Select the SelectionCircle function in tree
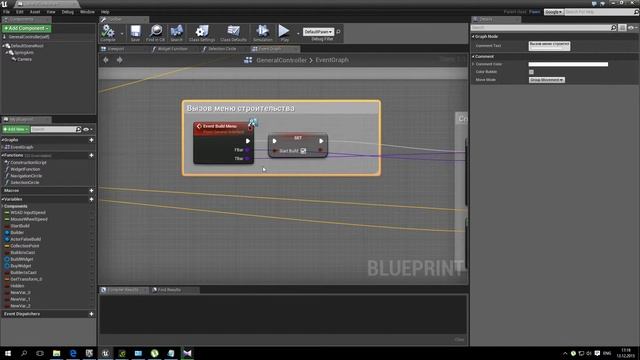Viewport: 640px width, 360px height. point(25,182)
